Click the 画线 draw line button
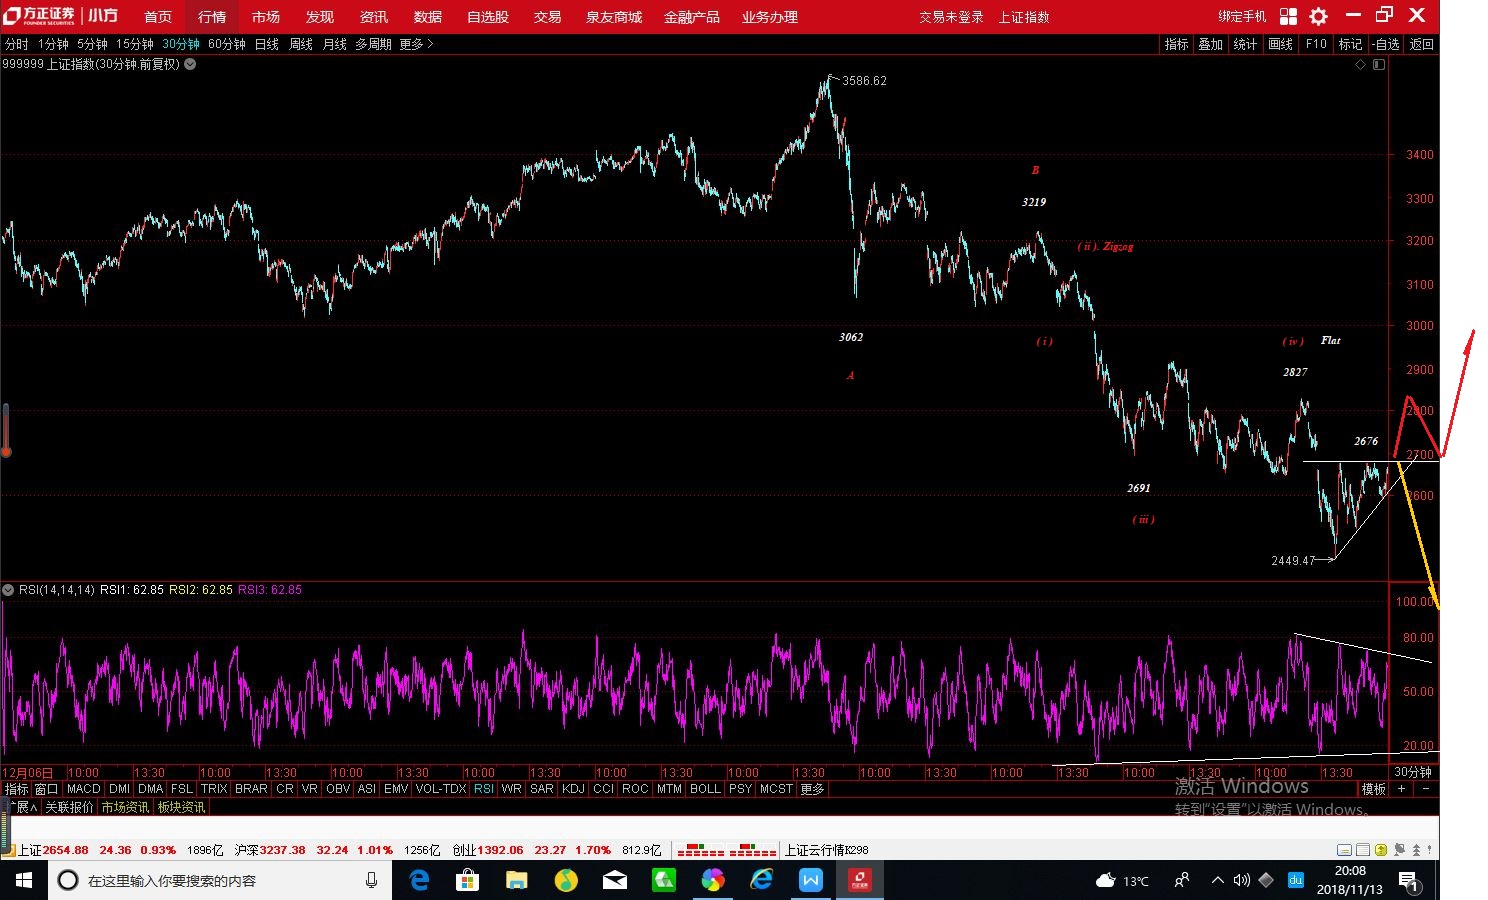 click(x=1281, y=44)
